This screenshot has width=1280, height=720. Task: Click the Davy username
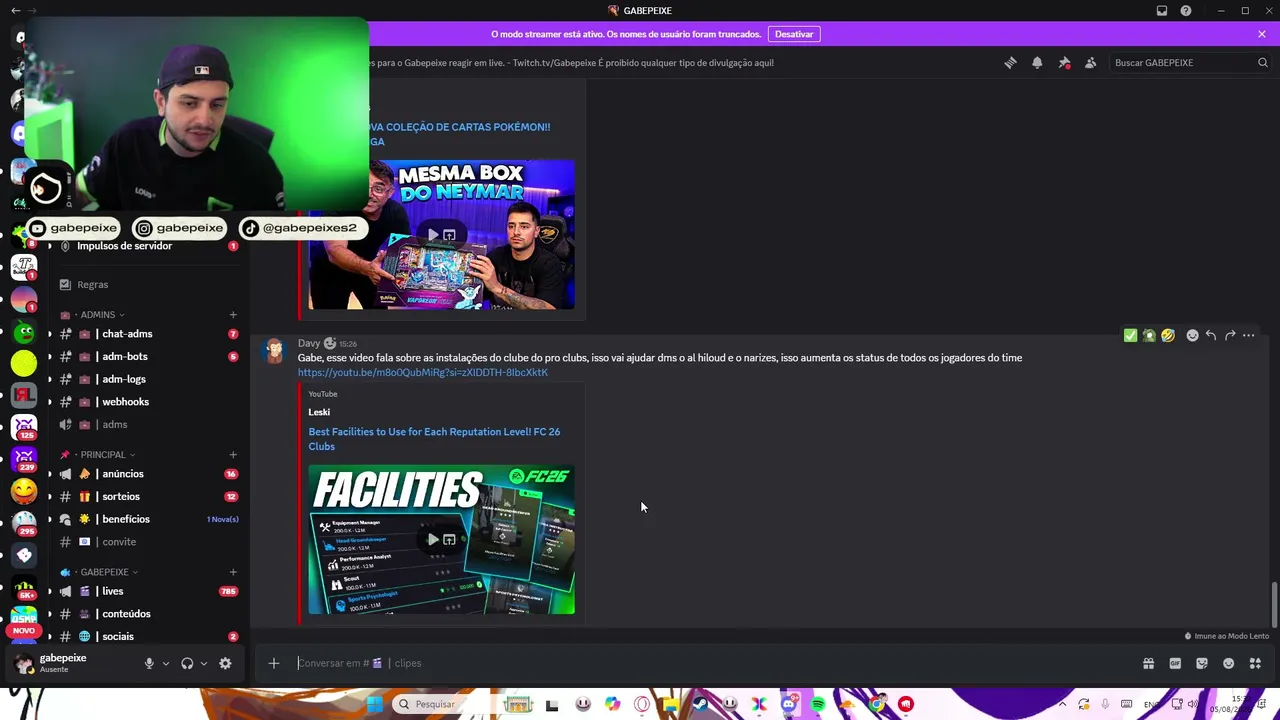coord(309,343)
